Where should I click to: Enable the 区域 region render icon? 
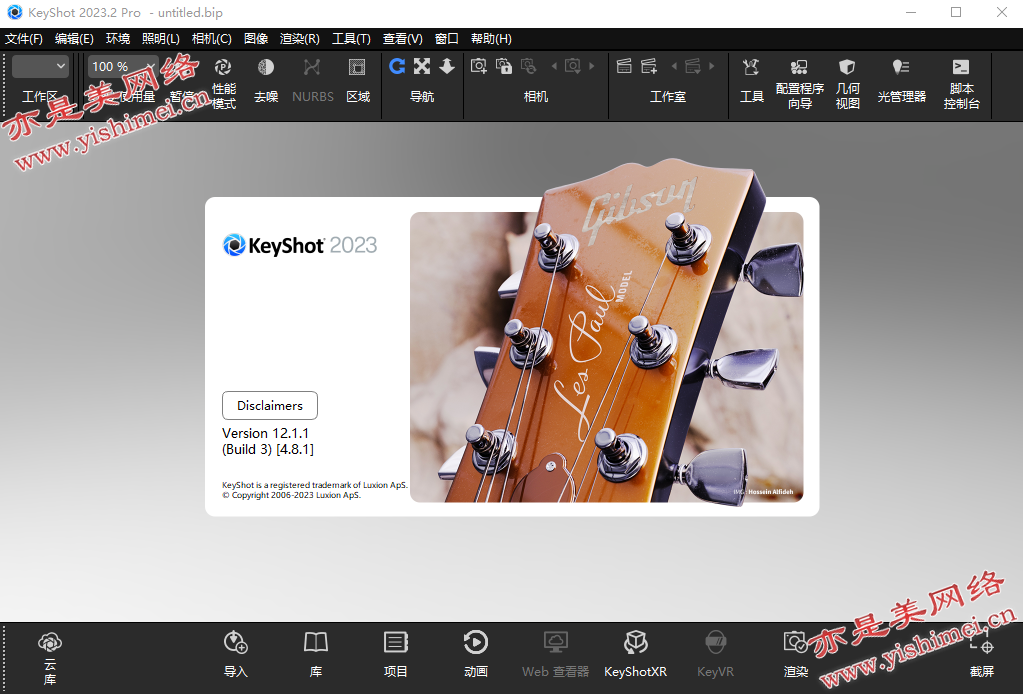tap(357, 67)
